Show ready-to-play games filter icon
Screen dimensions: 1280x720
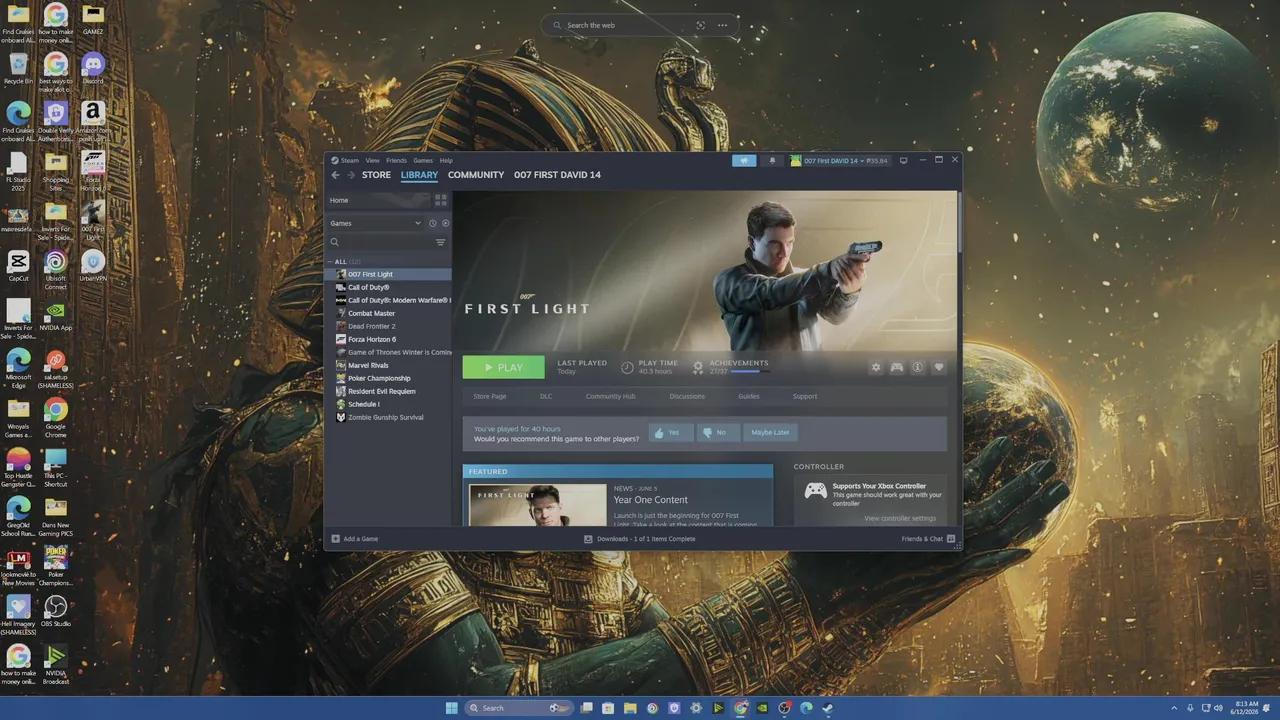445,223
